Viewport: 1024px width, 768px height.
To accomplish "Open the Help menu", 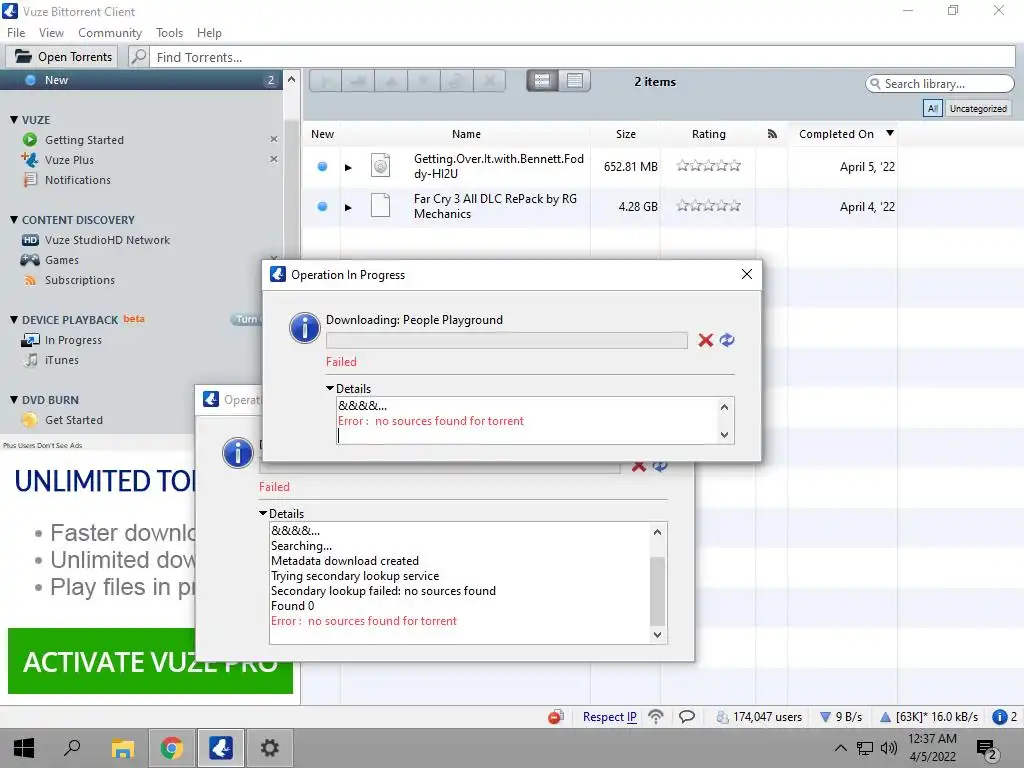I will point(209,33).
